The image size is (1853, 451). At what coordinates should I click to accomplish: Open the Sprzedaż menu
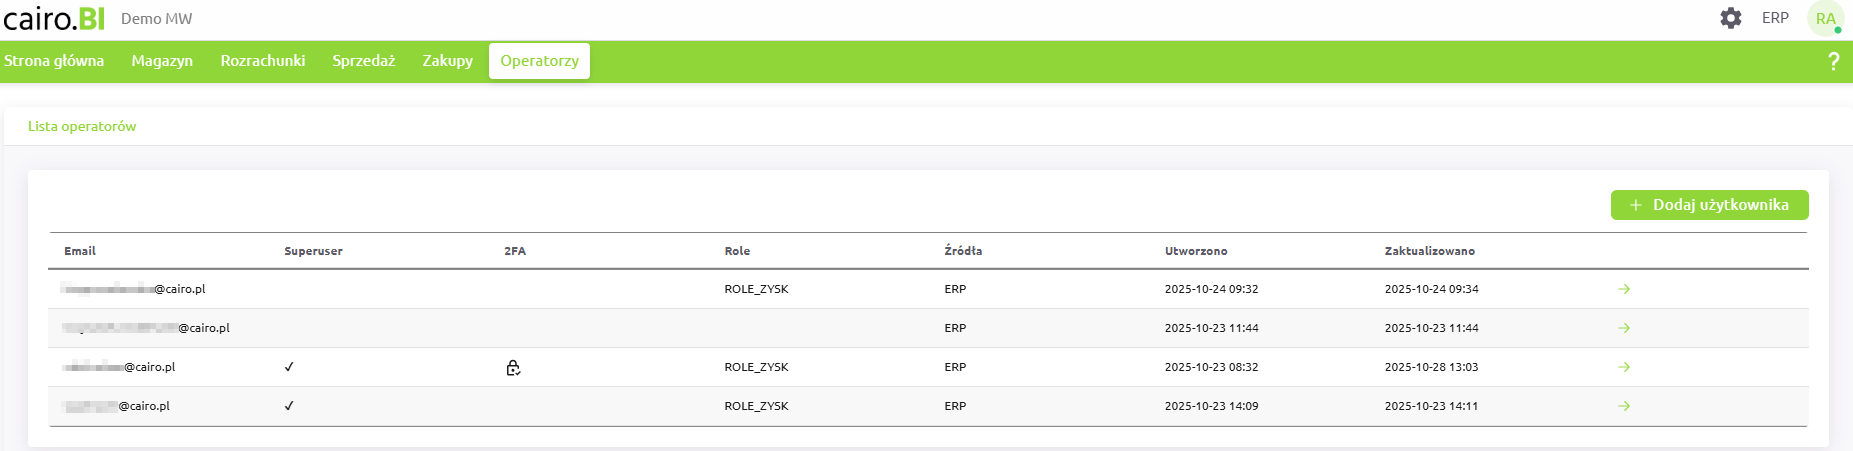coord(364,61)
